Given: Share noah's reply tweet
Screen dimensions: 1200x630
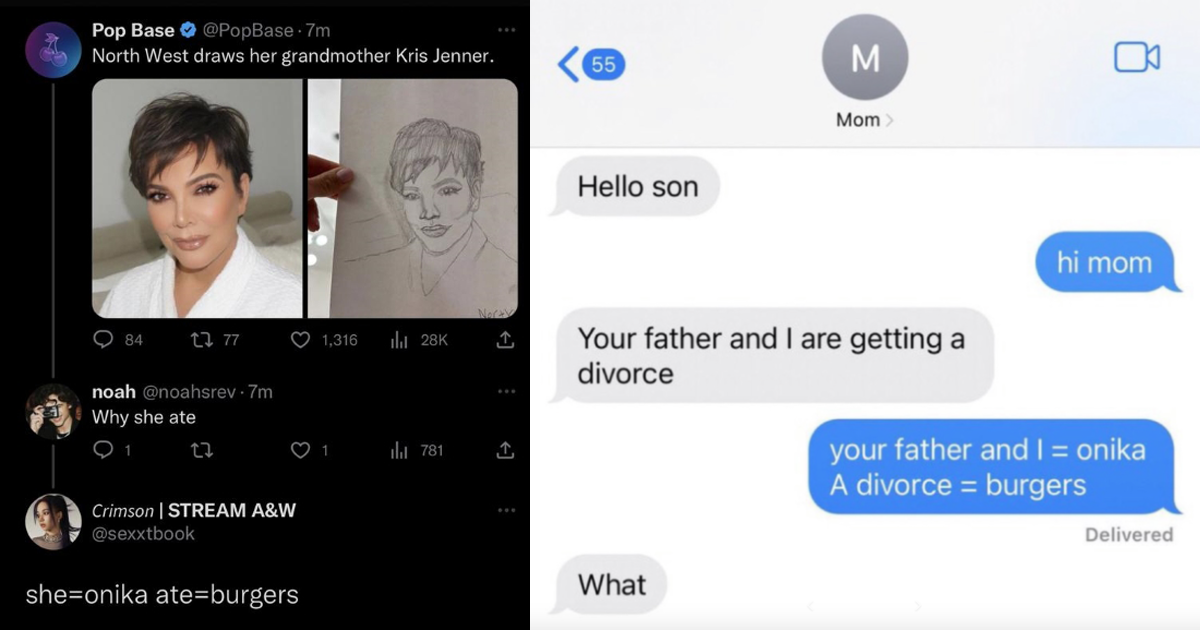Looking at the screenshot, I should [x=505, y=450].
